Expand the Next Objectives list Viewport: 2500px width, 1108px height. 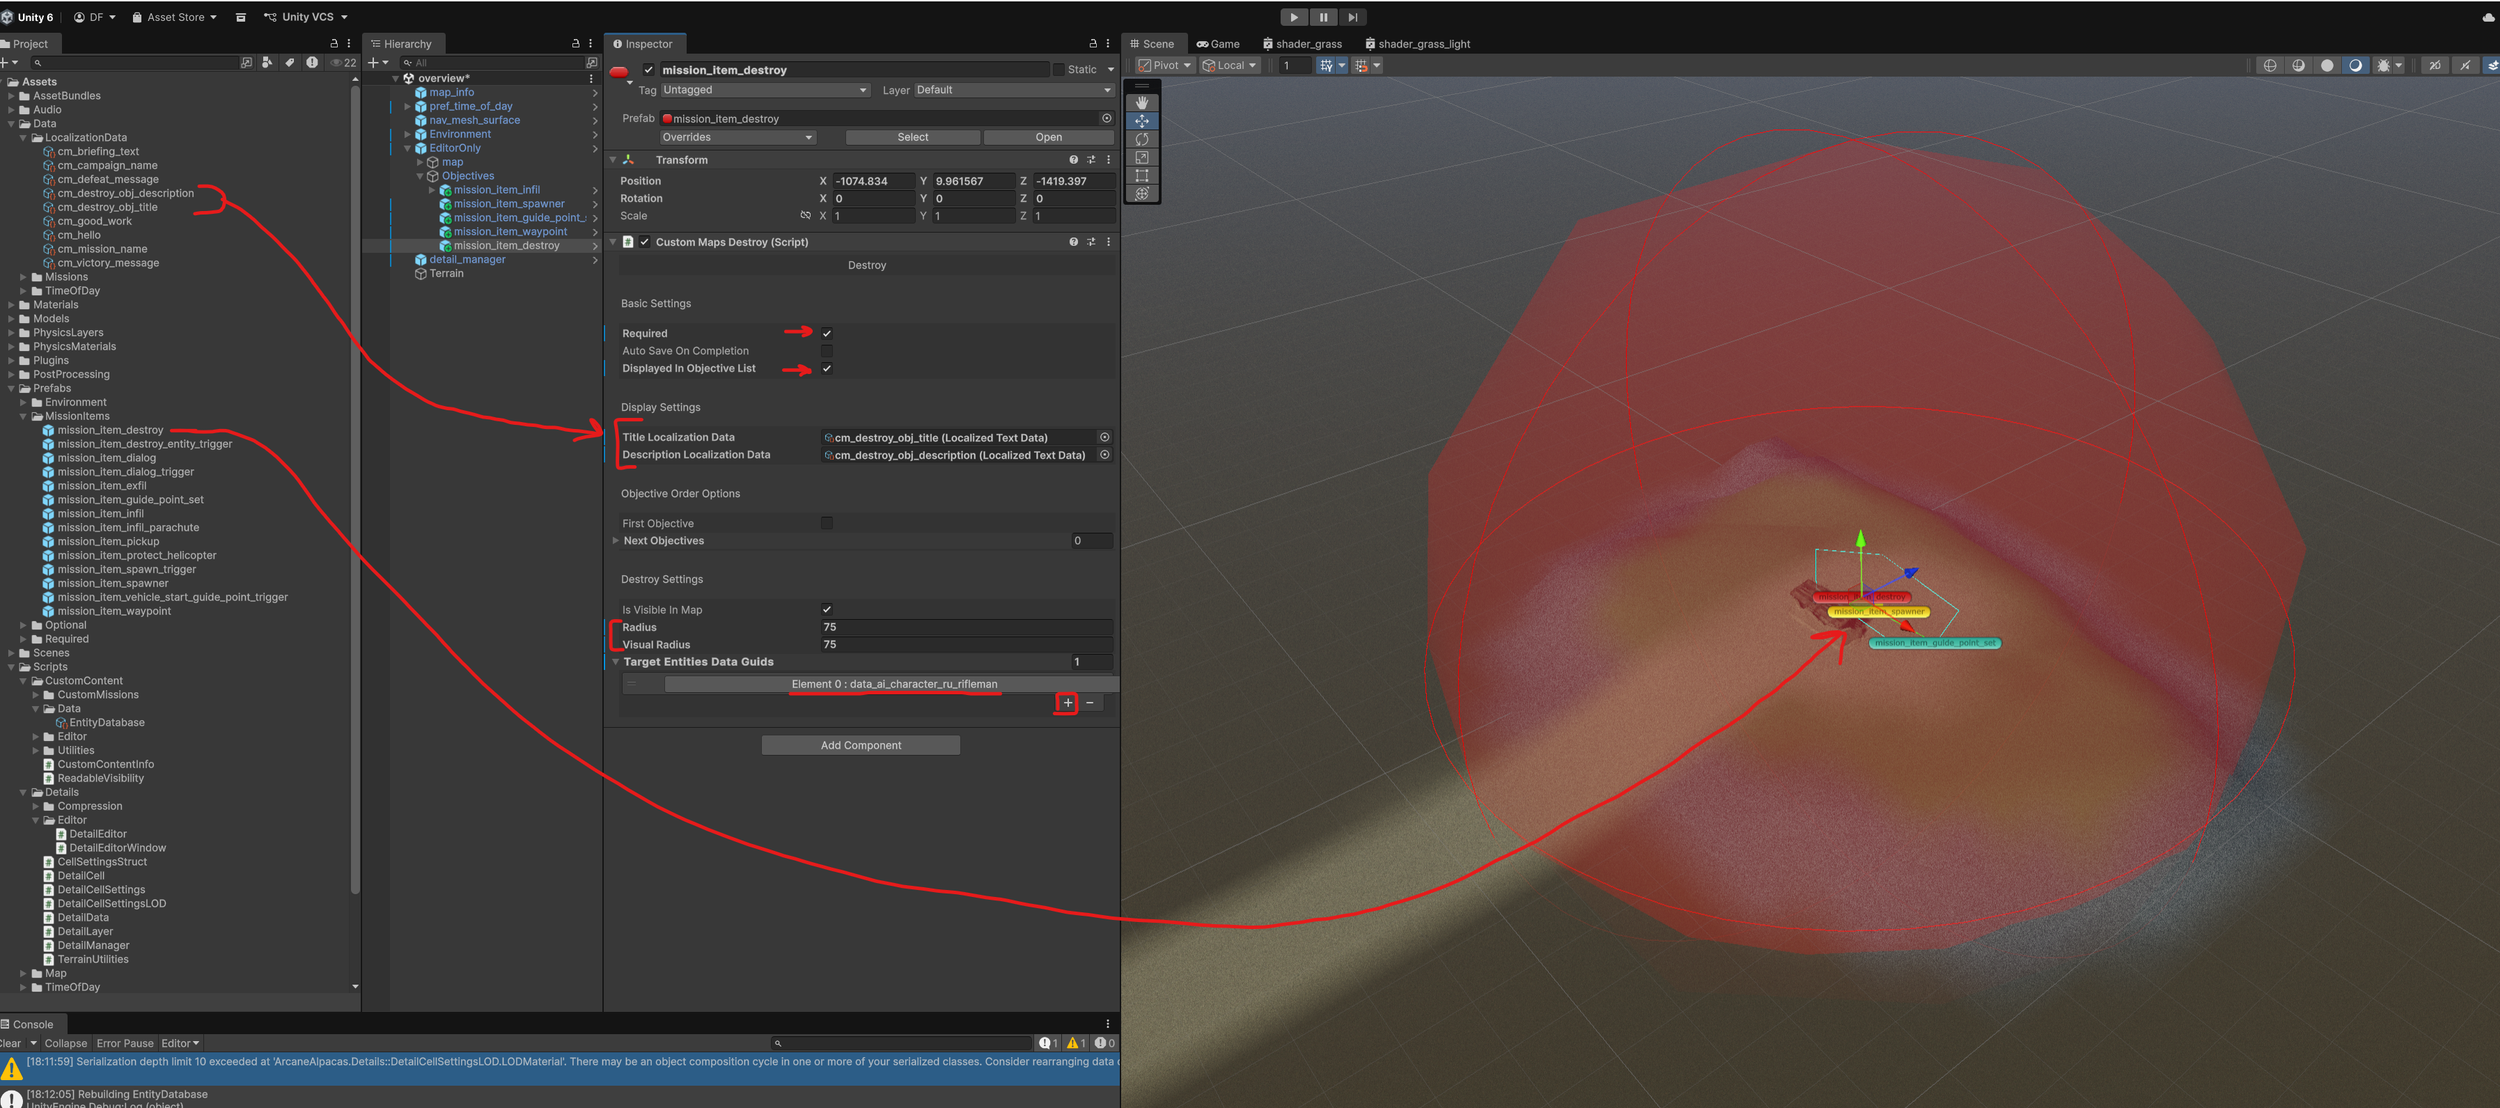[x=616, y=541]
